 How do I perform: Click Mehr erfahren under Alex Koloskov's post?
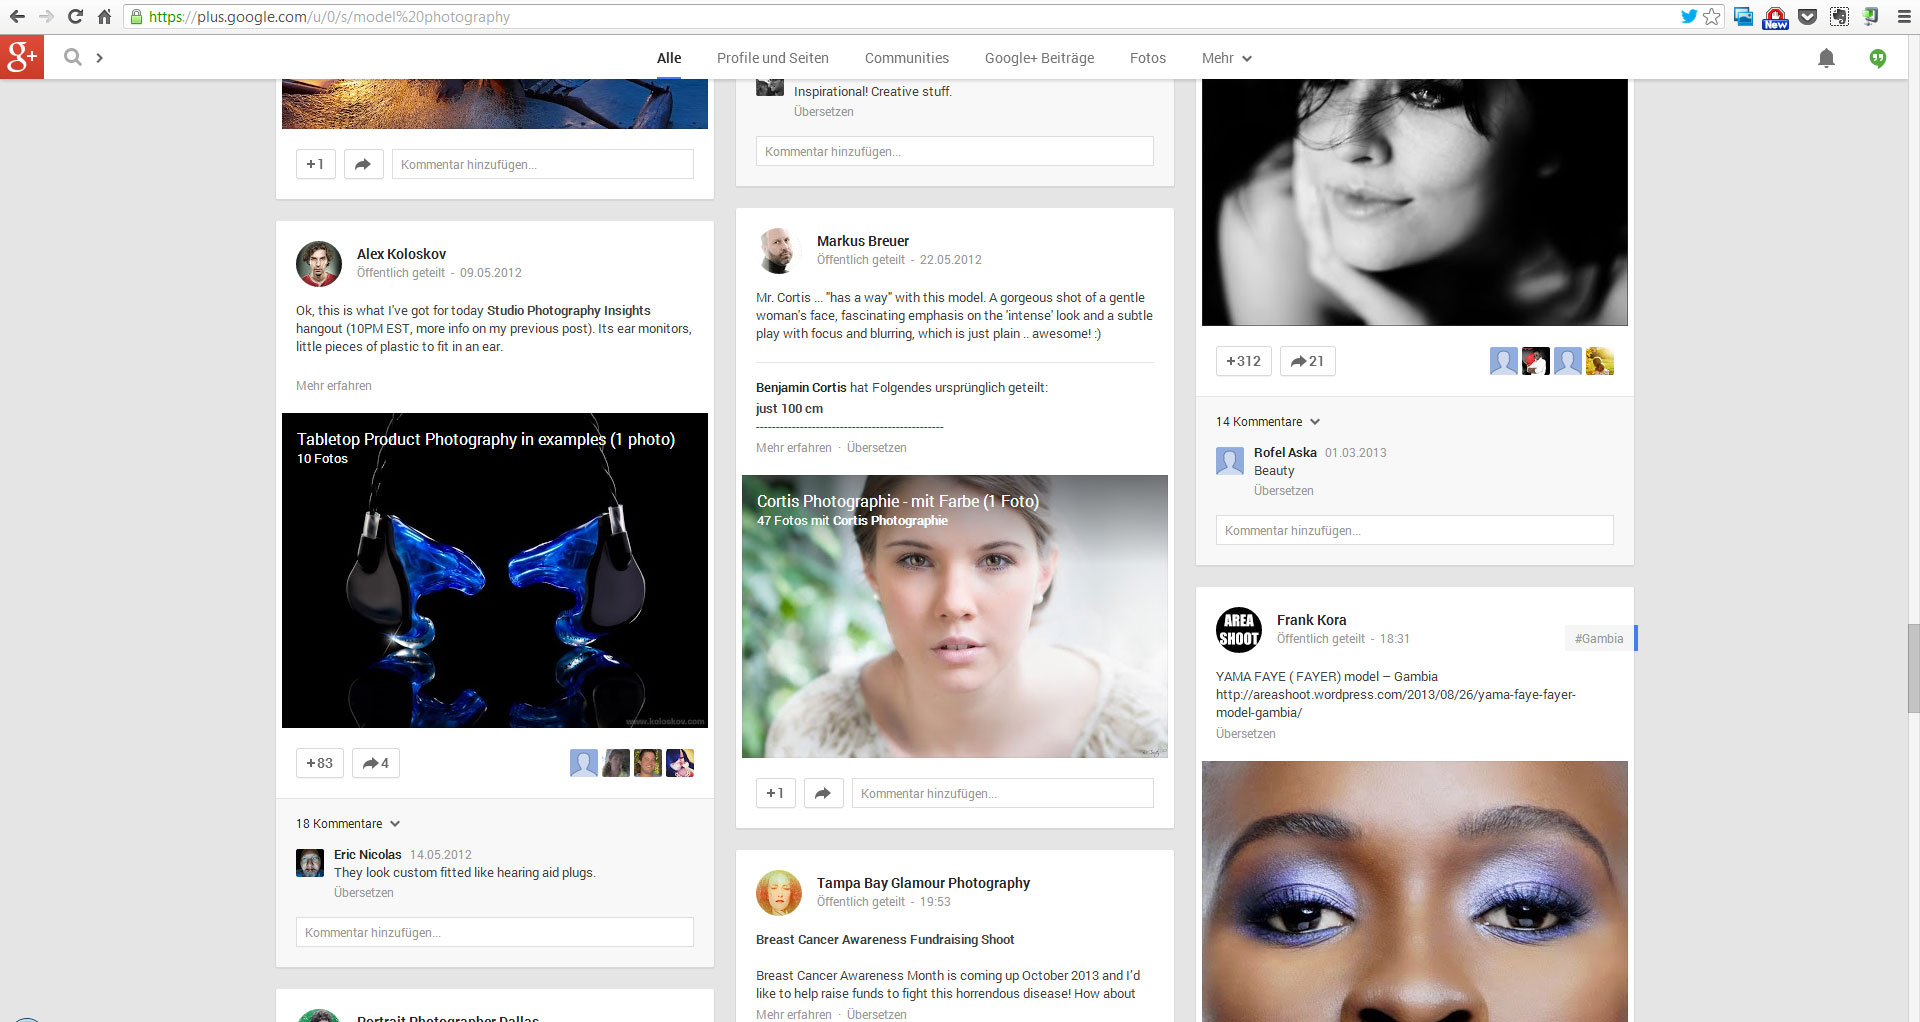pos(333,386)
